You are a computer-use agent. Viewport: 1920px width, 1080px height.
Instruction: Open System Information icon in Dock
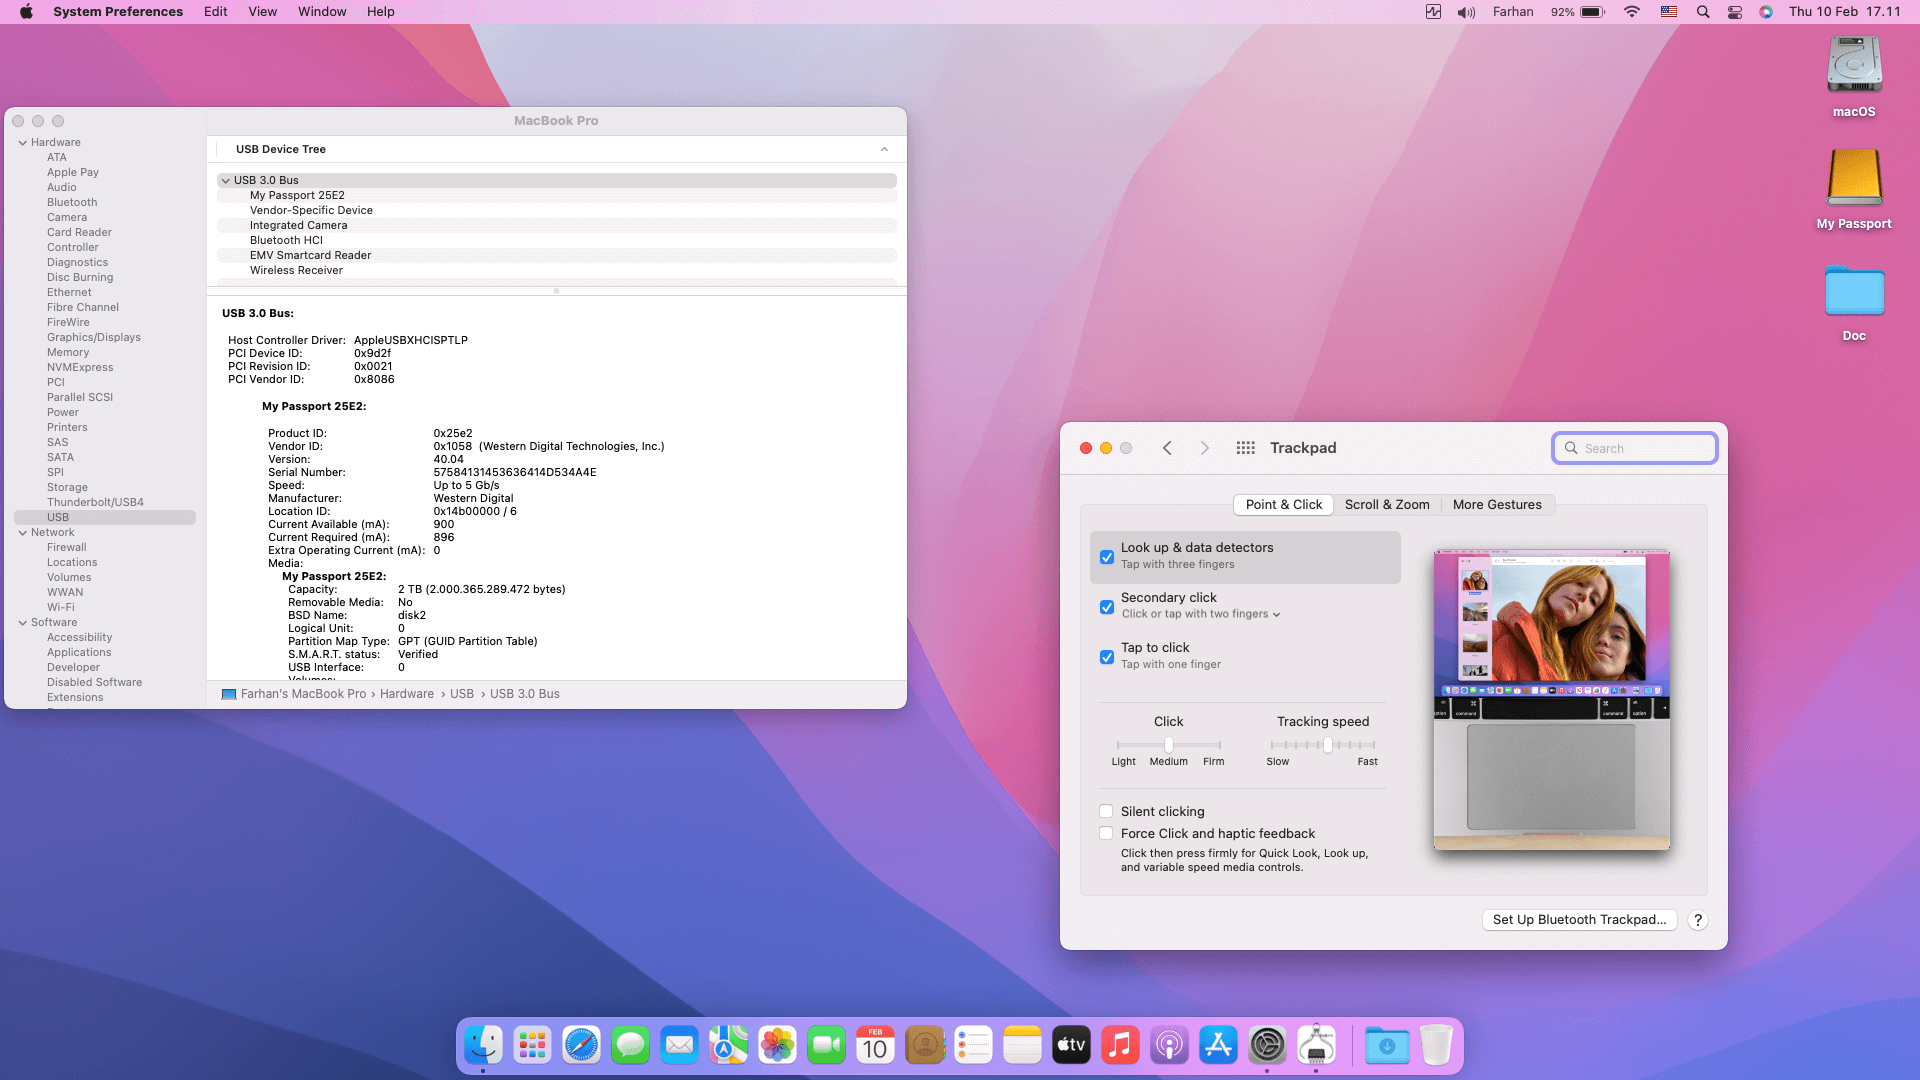[1316, 1045]
